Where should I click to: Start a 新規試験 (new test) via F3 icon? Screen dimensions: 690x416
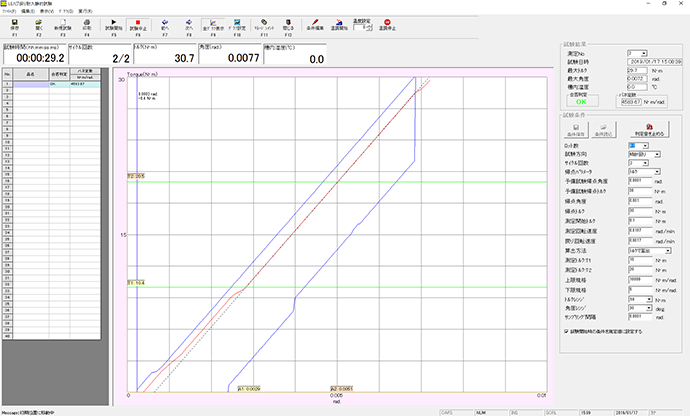[63, 22]
